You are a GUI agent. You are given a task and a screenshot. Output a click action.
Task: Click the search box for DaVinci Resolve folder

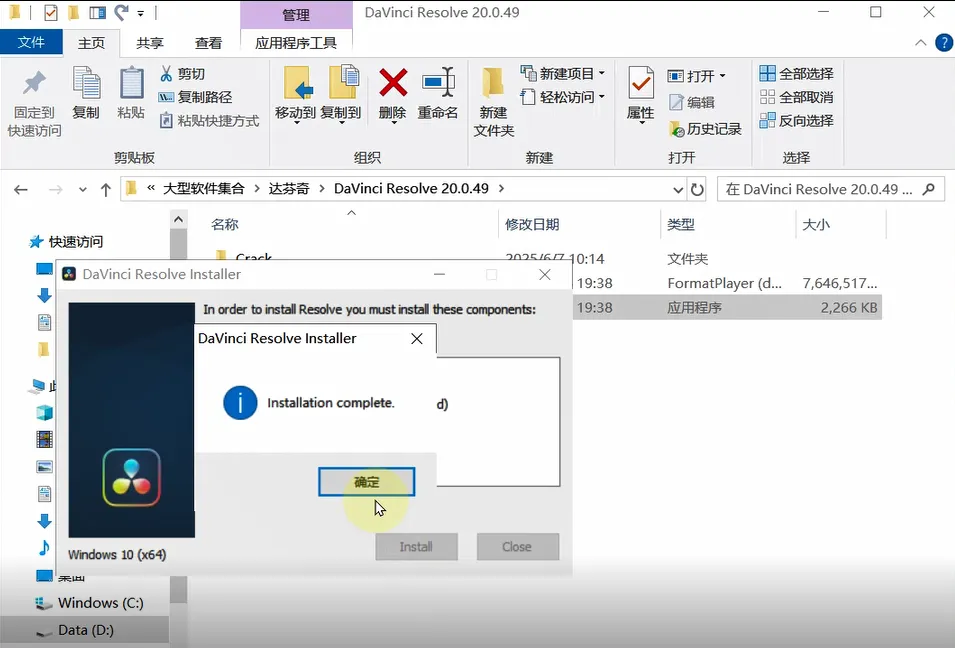click(831, 189)
